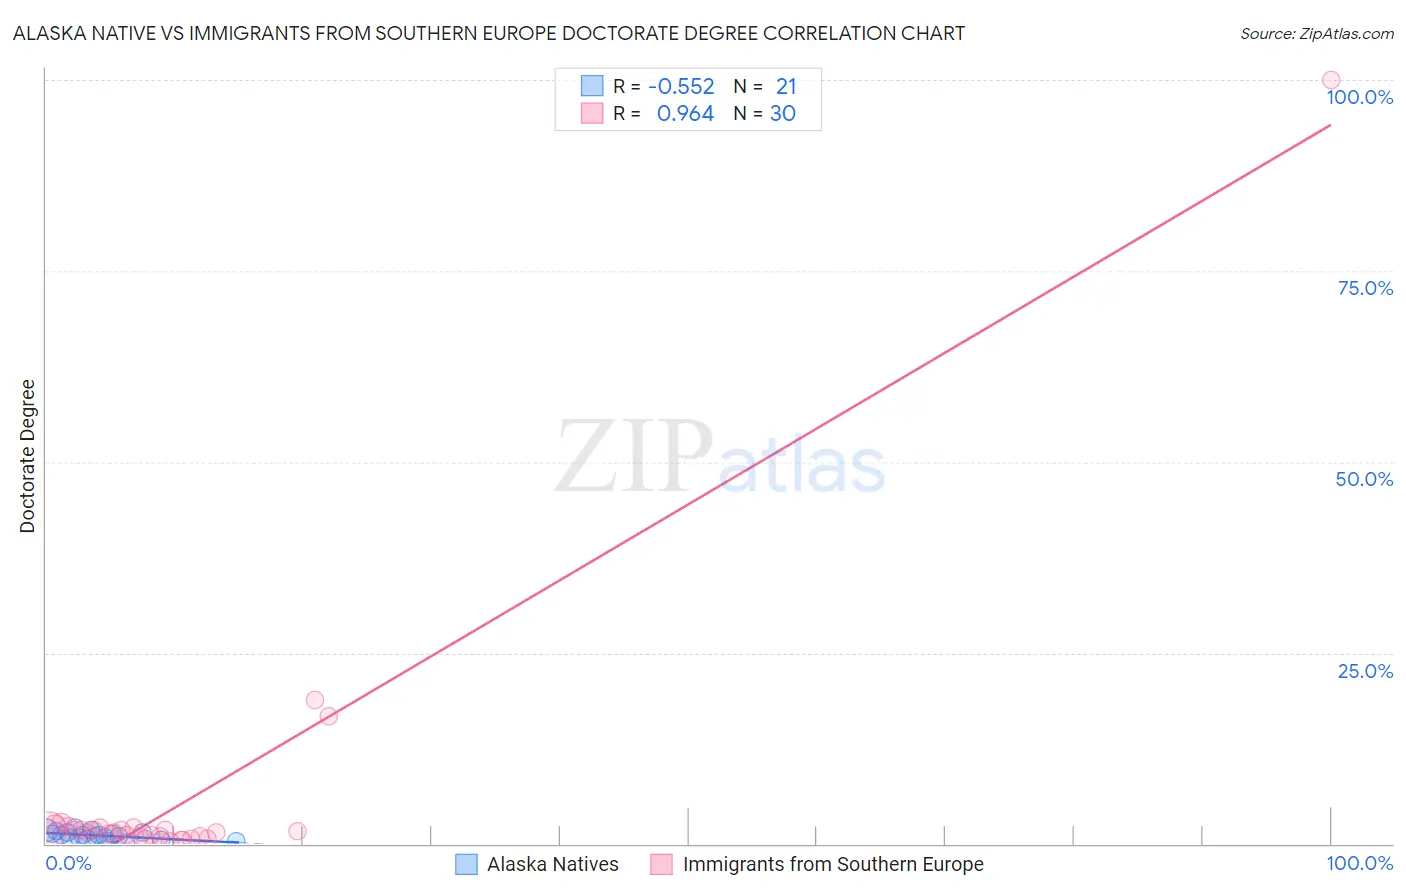Image resolution: width=1406 pixels, height=892 pixels.
Task: Click the 75.0% y-axis label
Action: (1365, 288)
